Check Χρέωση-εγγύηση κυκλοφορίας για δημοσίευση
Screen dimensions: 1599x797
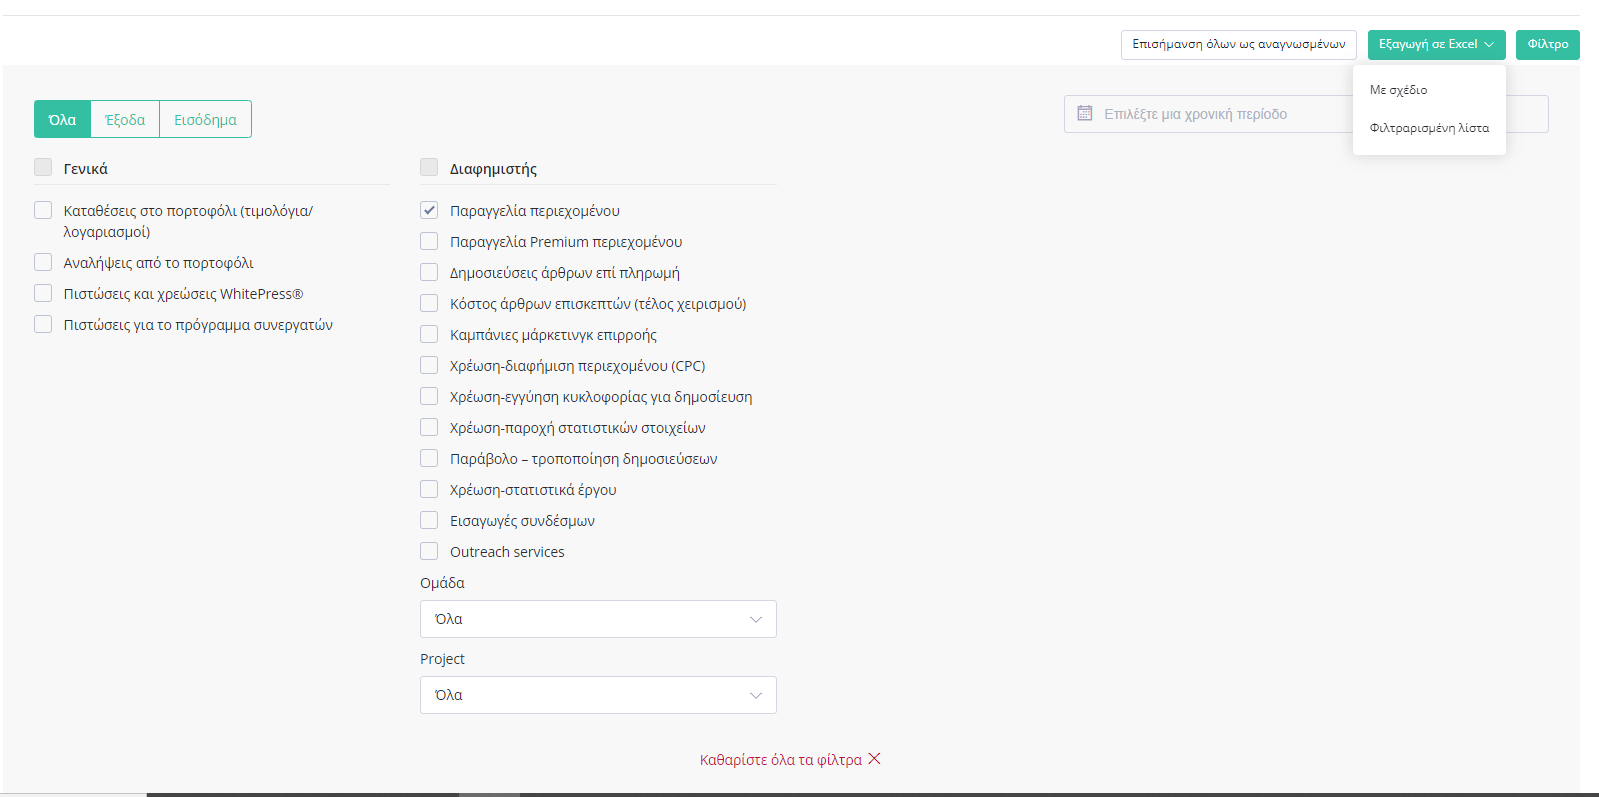[x=429, y=396]
